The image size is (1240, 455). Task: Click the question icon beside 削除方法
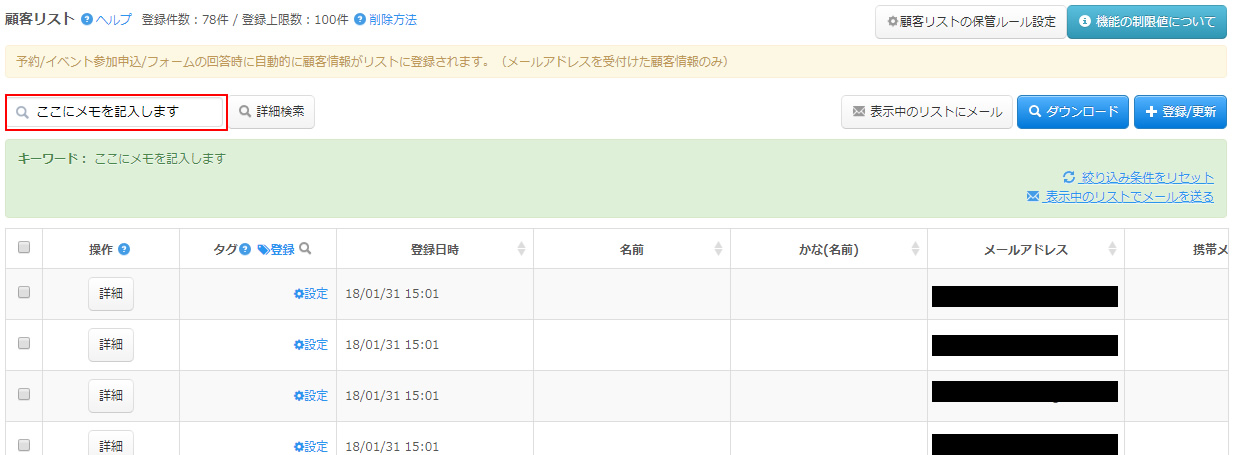pos(360,20)
